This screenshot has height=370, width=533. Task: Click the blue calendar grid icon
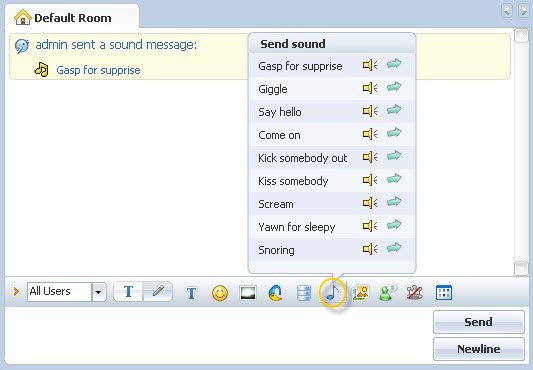[444, 292]
